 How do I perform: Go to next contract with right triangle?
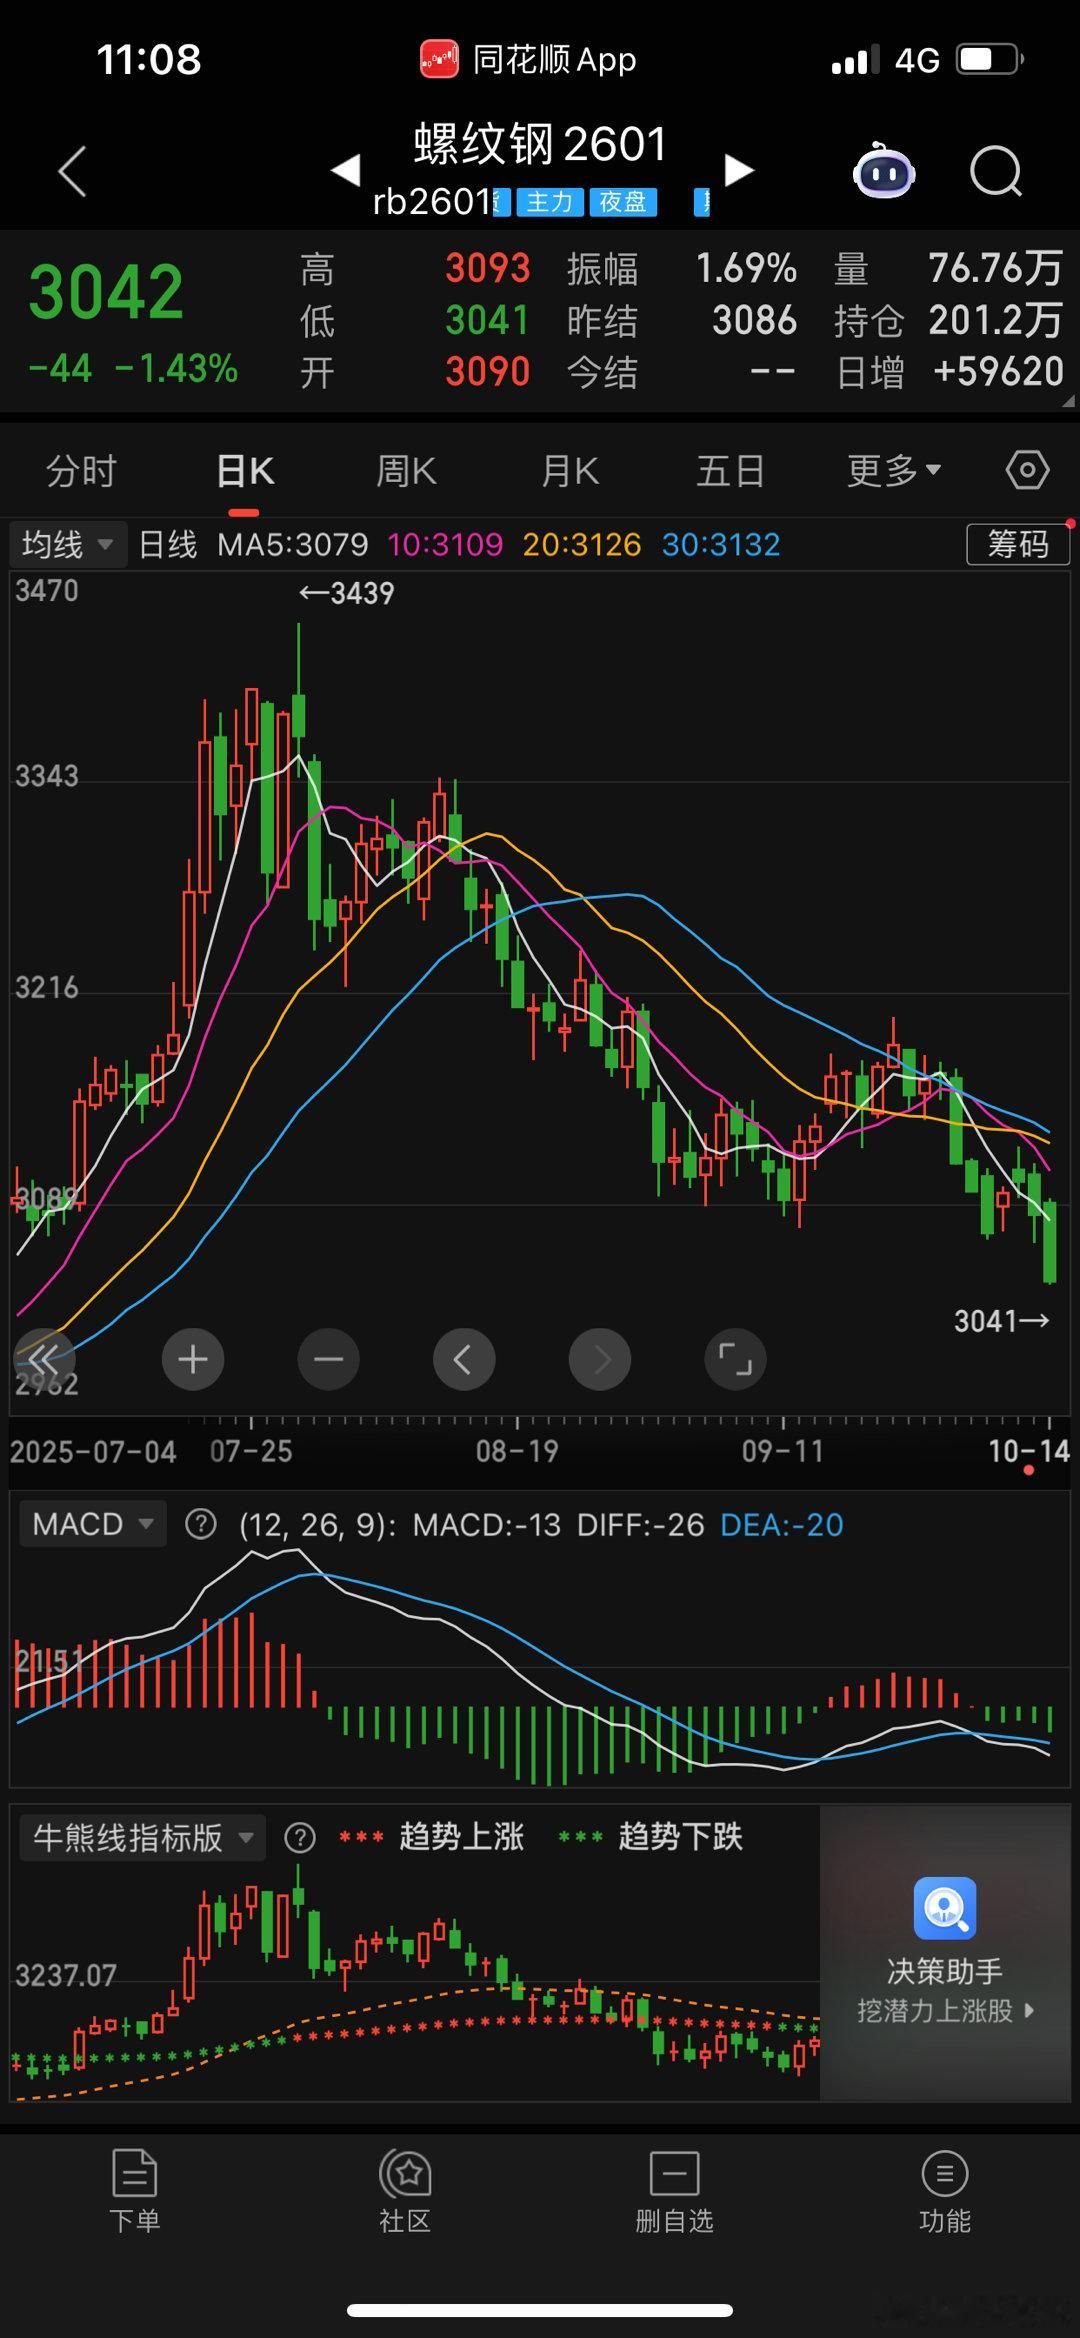click(738, 170)
